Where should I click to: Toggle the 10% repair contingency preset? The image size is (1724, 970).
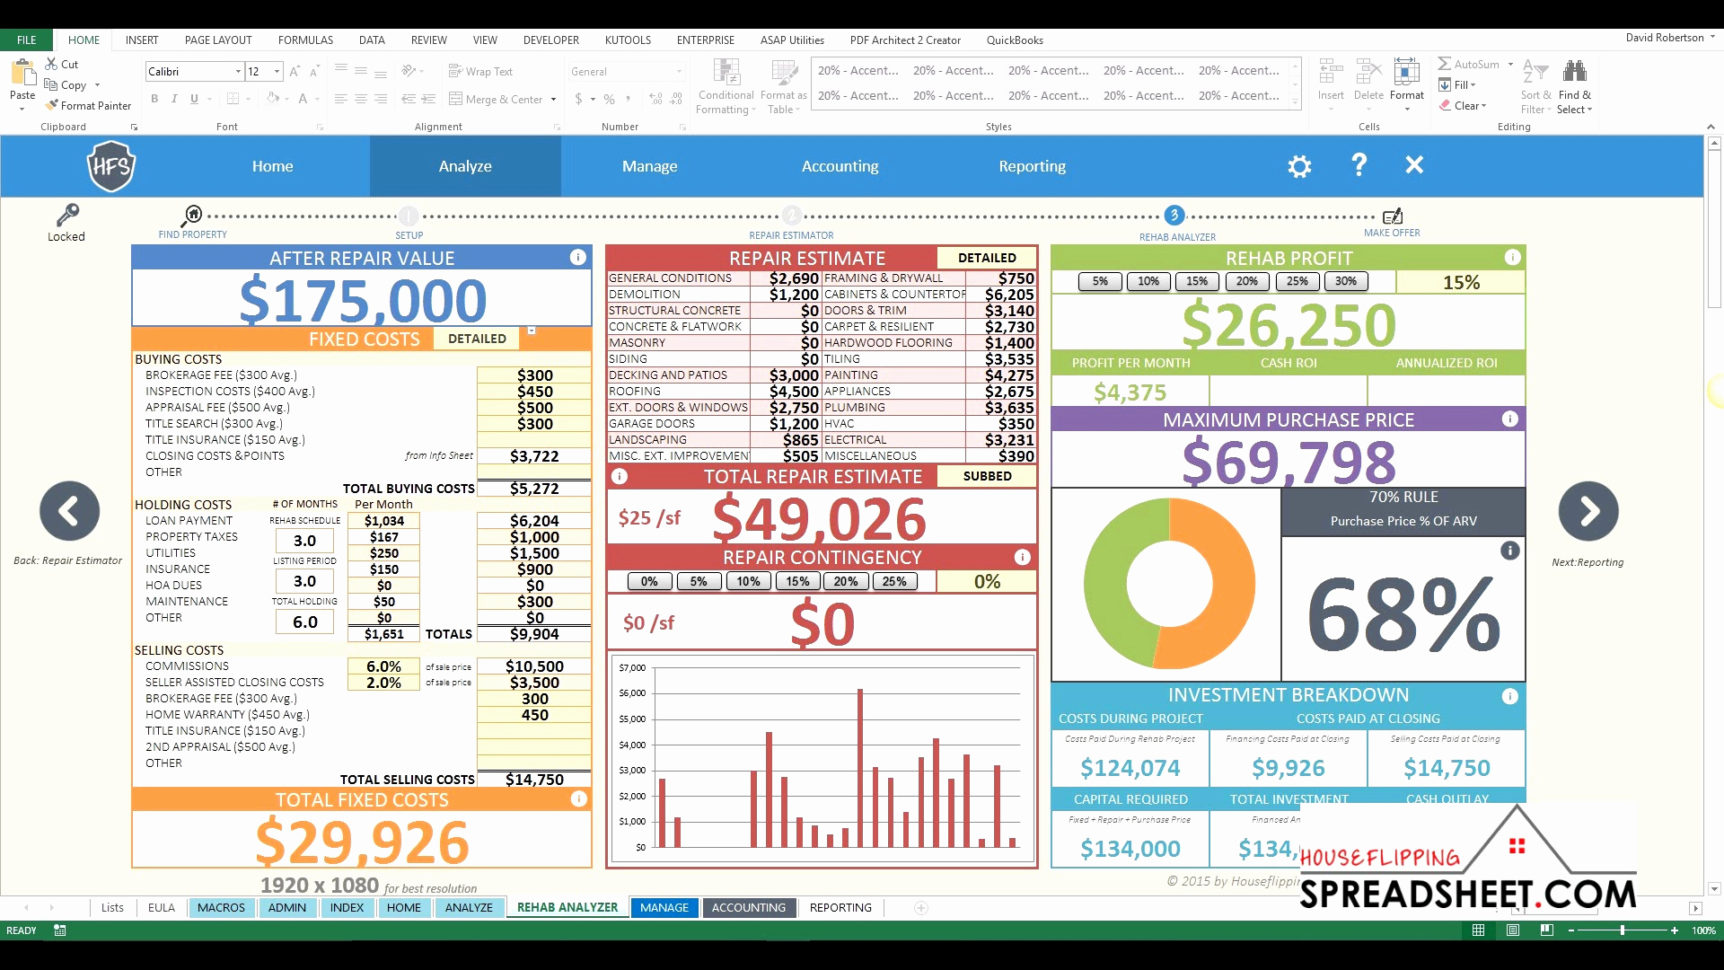click(x=747, y=581)
